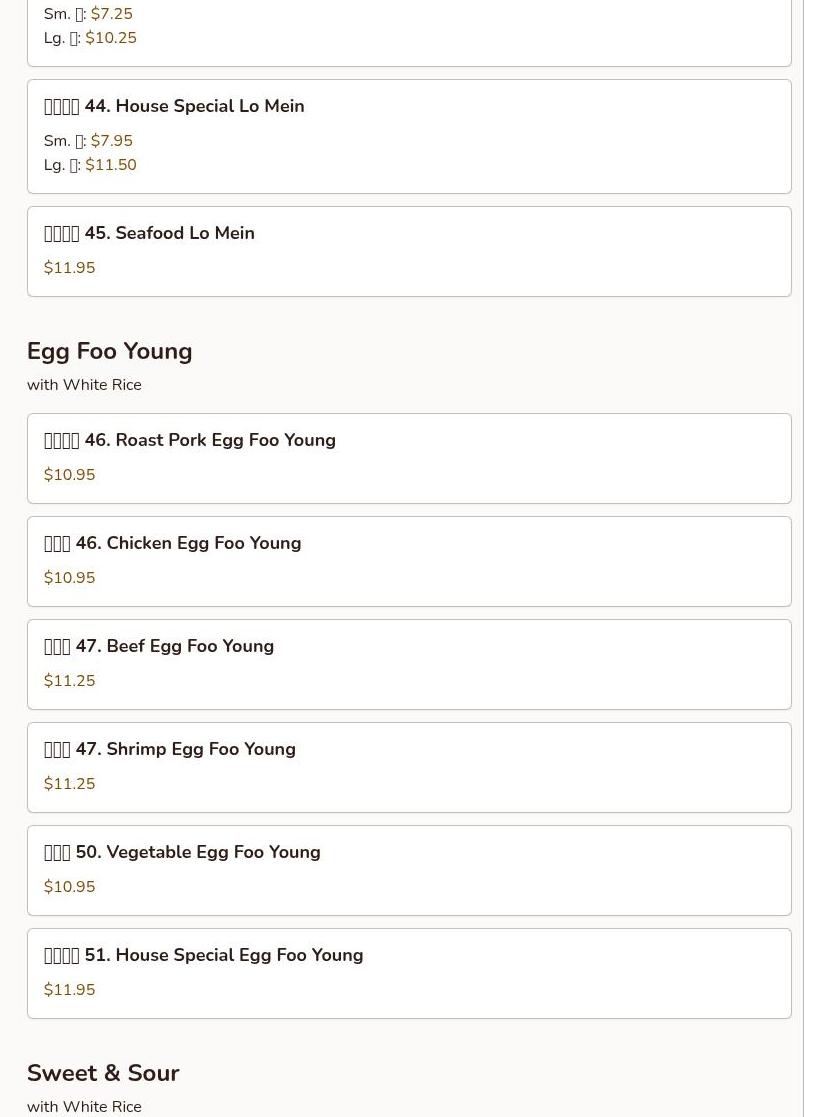Click the Vegetable Egg Foo Young price

click(70, 887)
